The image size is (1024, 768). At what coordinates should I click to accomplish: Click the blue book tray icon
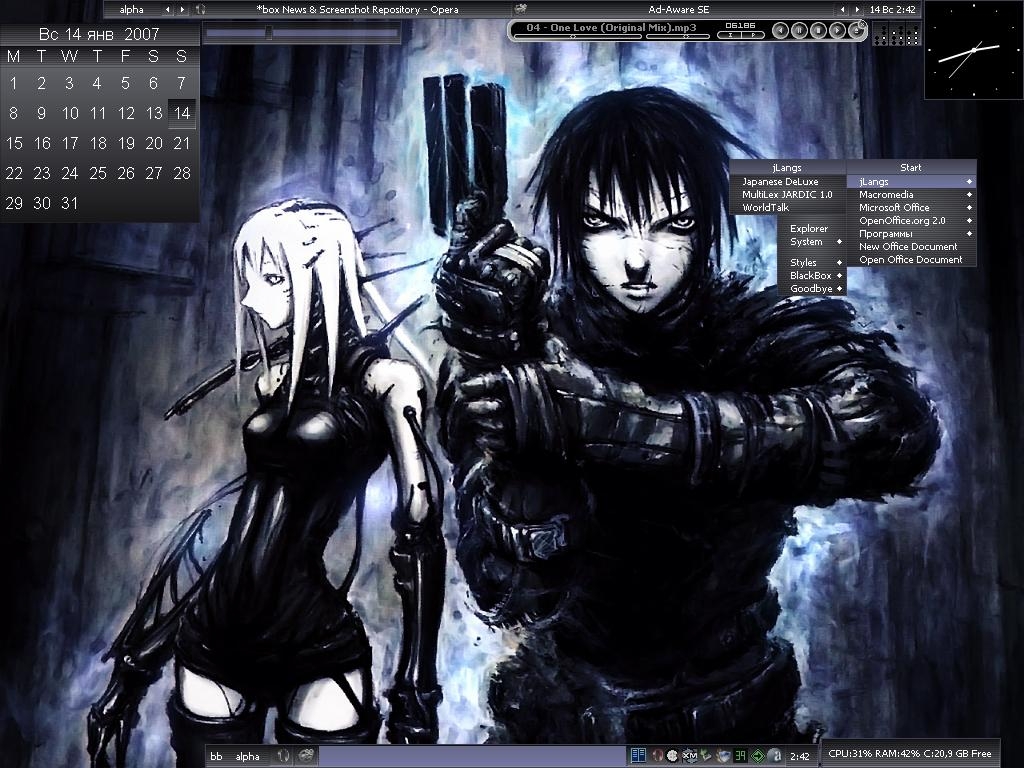(638, 756)
